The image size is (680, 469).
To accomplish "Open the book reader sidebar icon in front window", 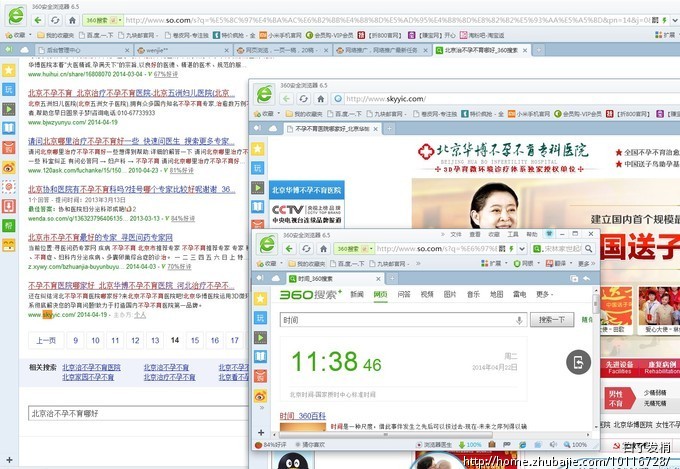I will [260, 357].
